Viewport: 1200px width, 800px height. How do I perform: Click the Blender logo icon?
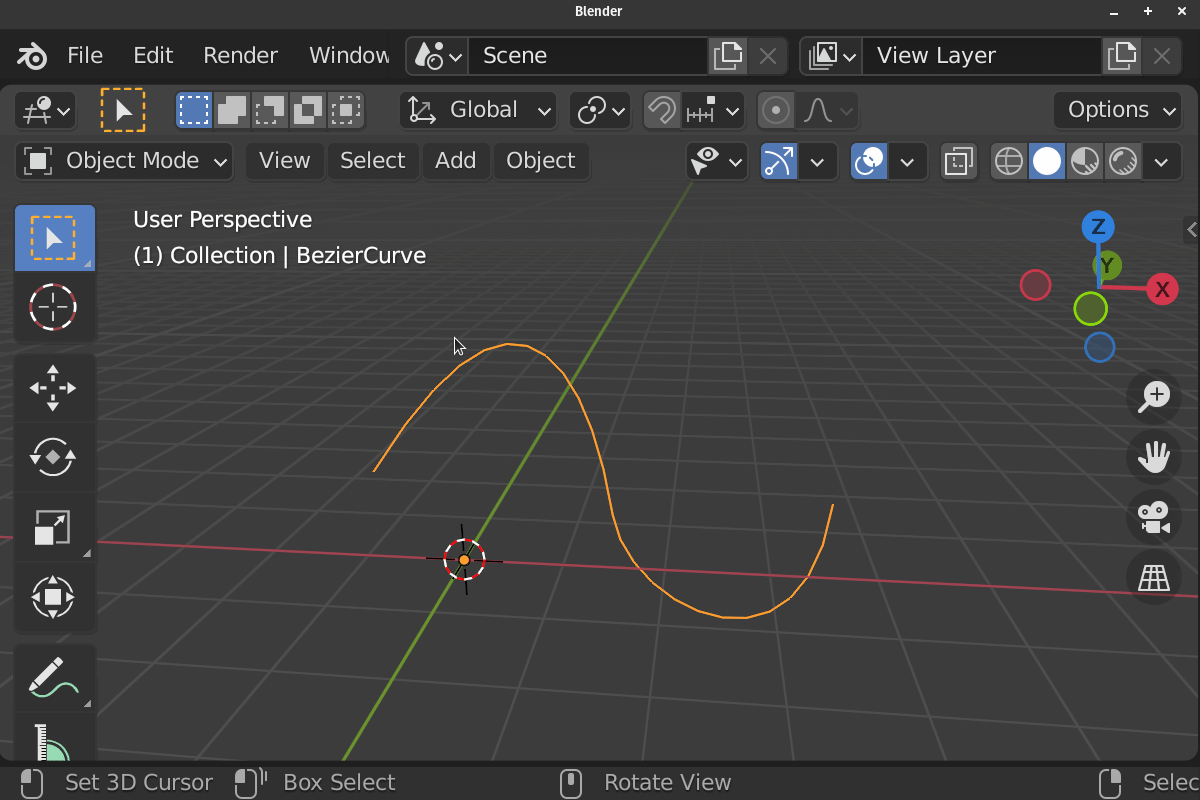(x=32, y=56)
